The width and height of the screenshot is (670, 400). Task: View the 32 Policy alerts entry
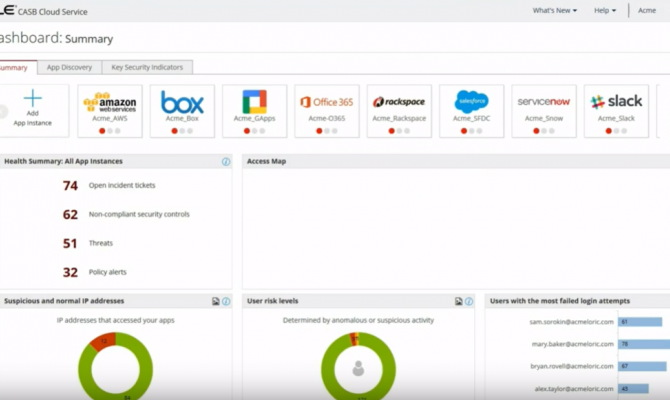[94, 272]
